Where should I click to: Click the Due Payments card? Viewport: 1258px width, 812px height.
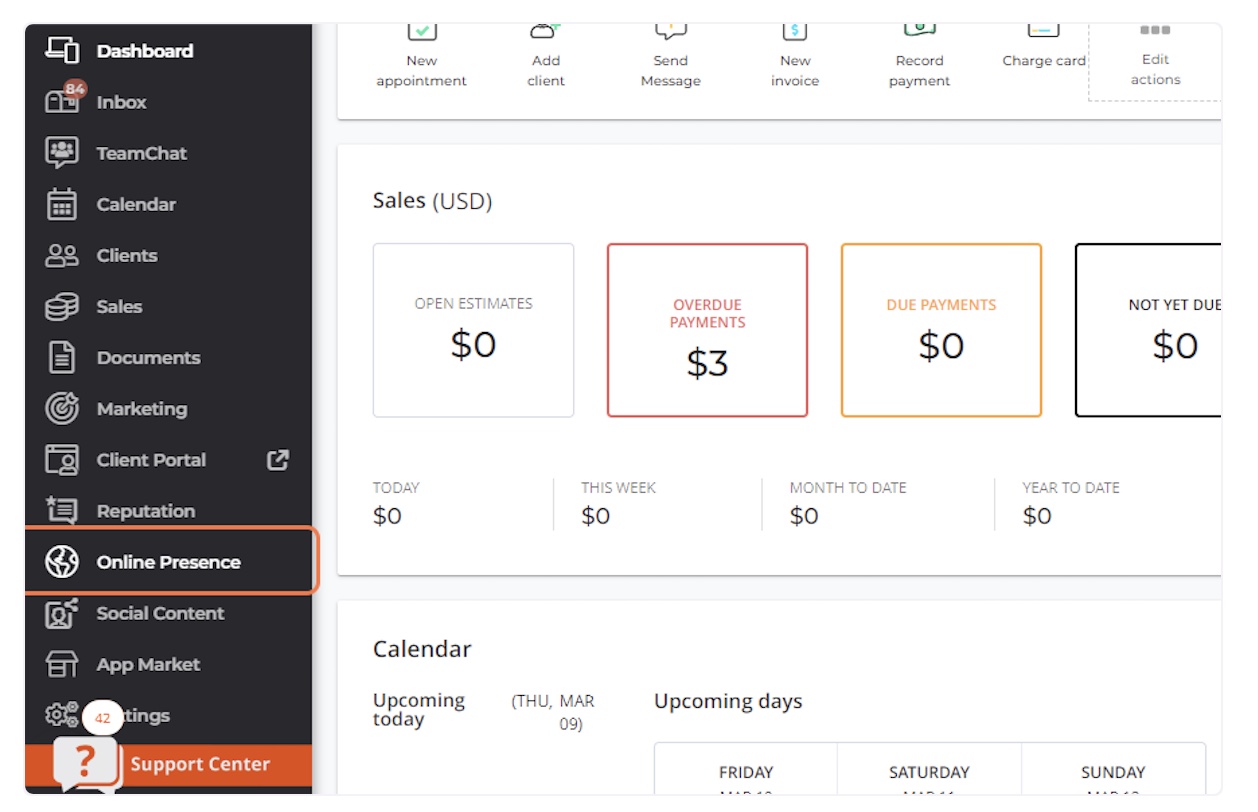tap(941, 330)
